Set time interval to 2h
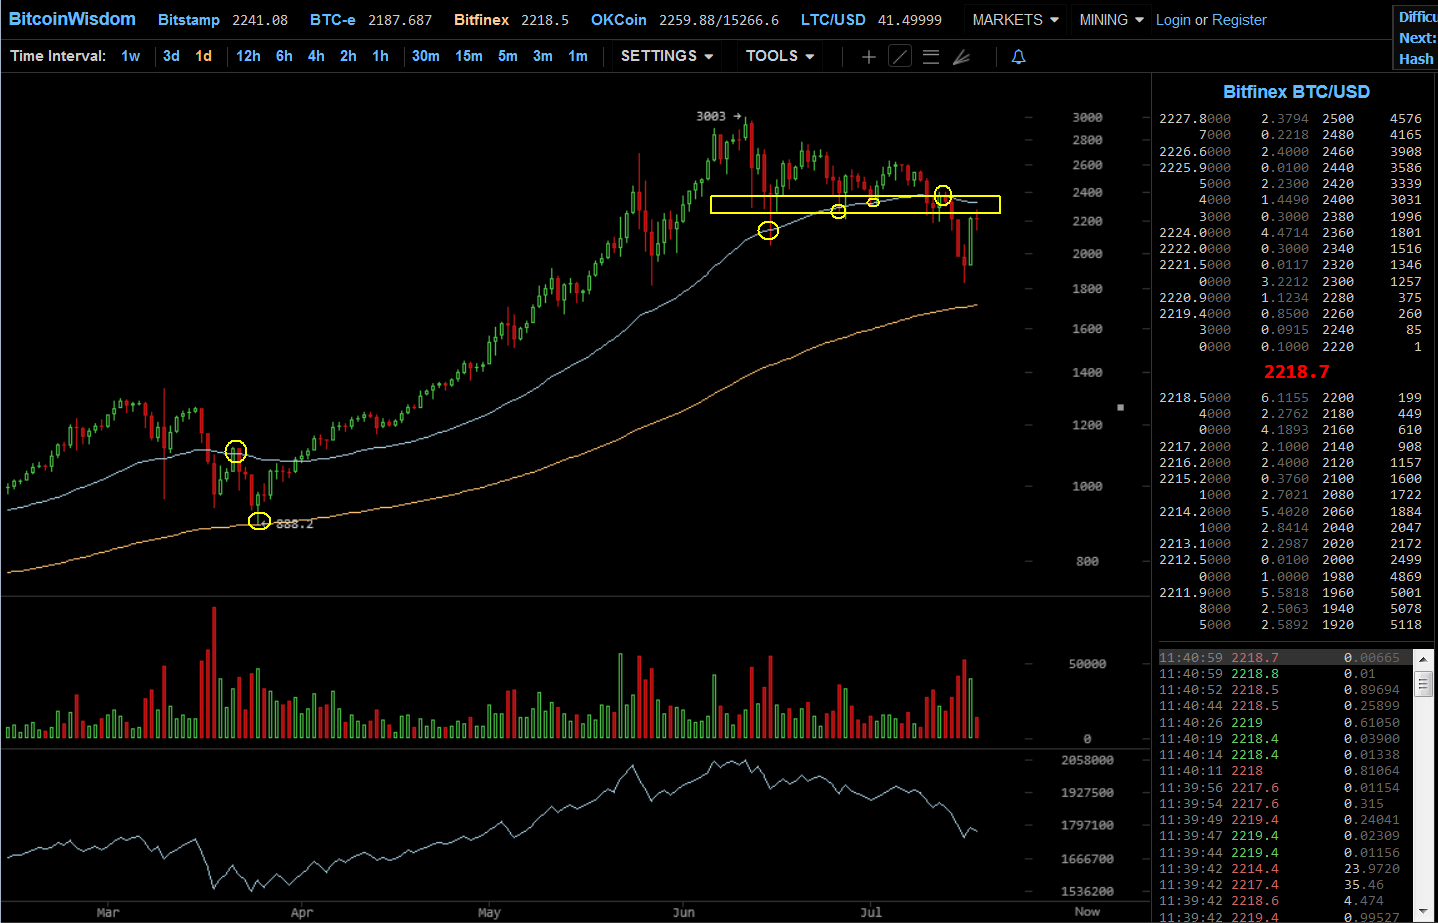 coord(348,56)
